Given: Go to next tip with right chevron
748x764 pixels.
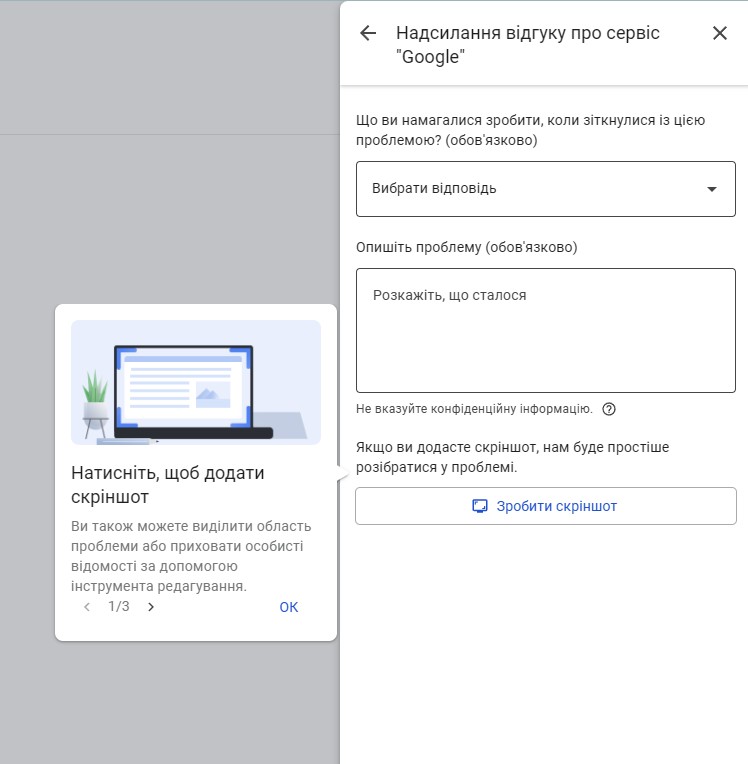Looking at the screenshot, I should pos(151,607).
